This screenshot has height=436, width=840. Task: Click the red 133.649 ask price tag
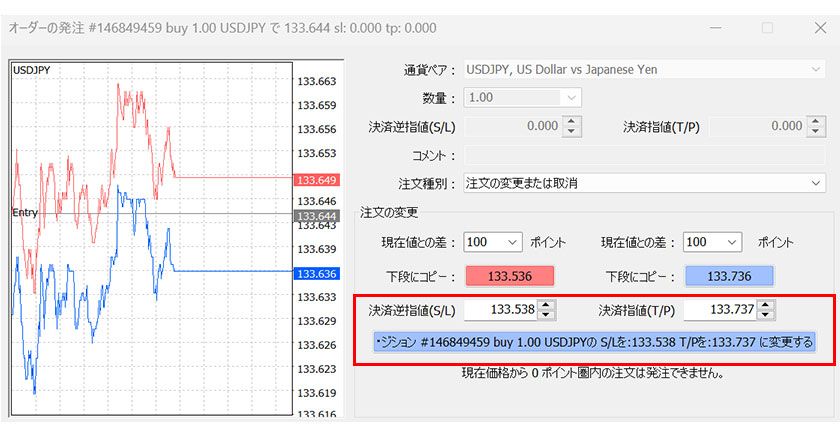[x=316, y=180]
